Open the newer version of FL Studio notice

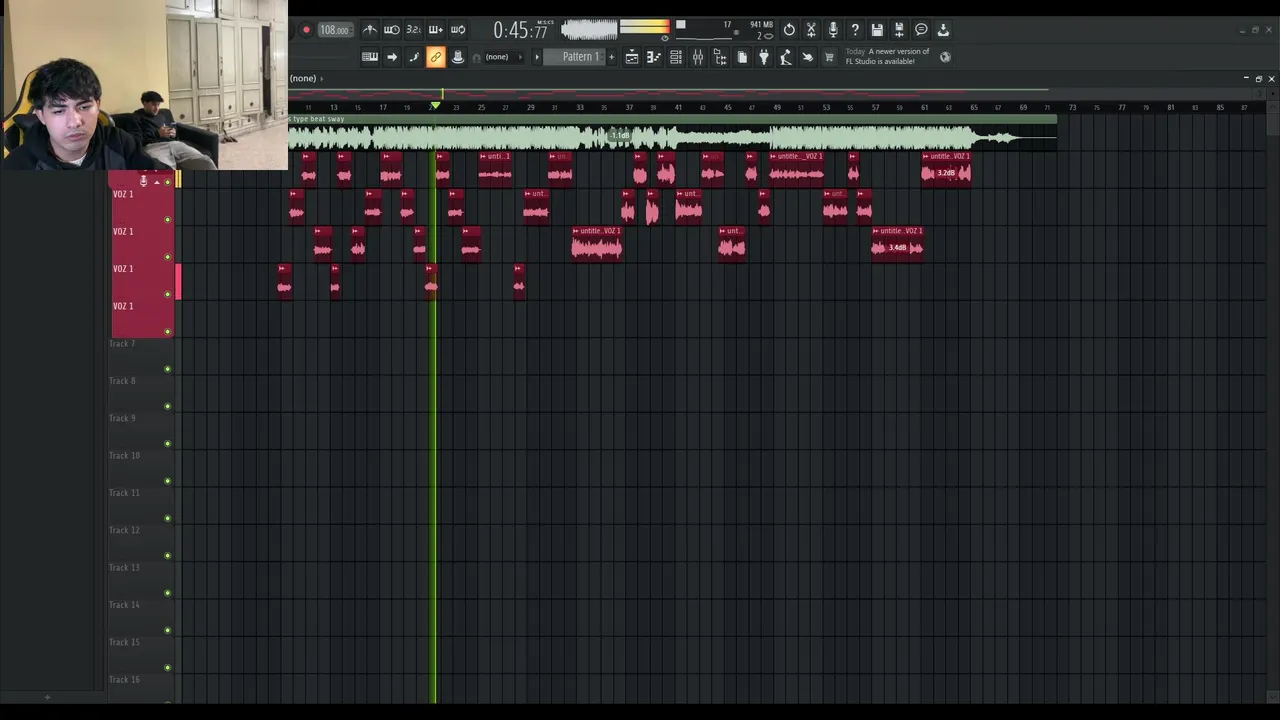(887, 56)
